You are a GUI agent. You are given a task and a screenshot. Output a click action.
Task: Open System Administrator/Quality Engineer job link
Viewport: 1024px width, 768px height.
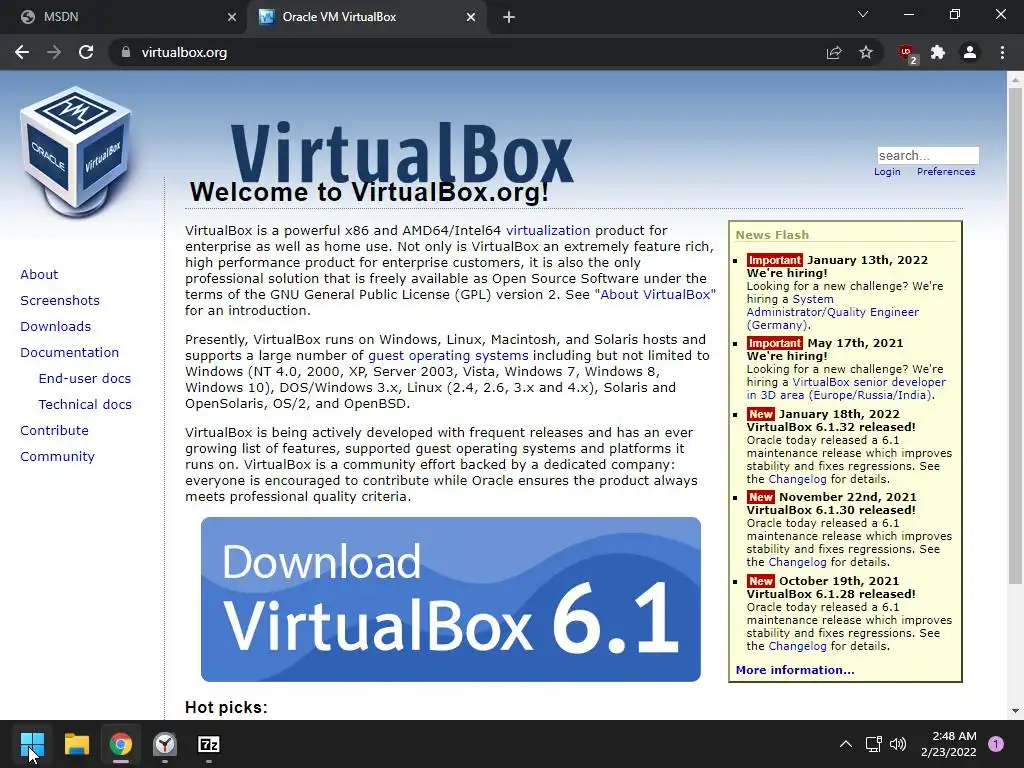pyautogui.click(x=833, y=312)
